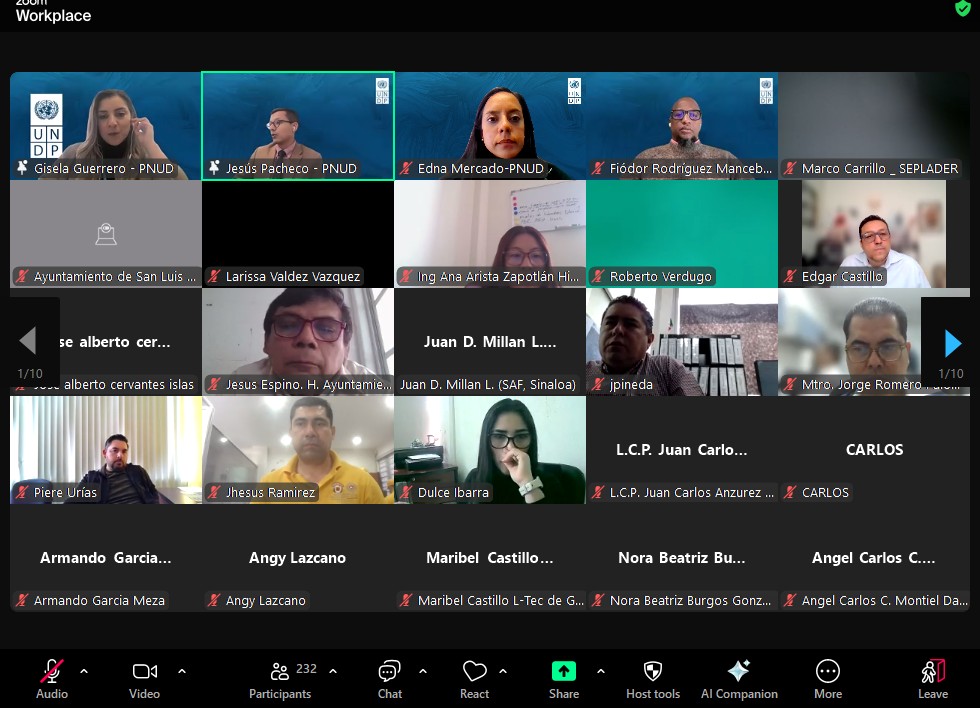
Task: Click the Leave meeting icon
Action: 933,671
